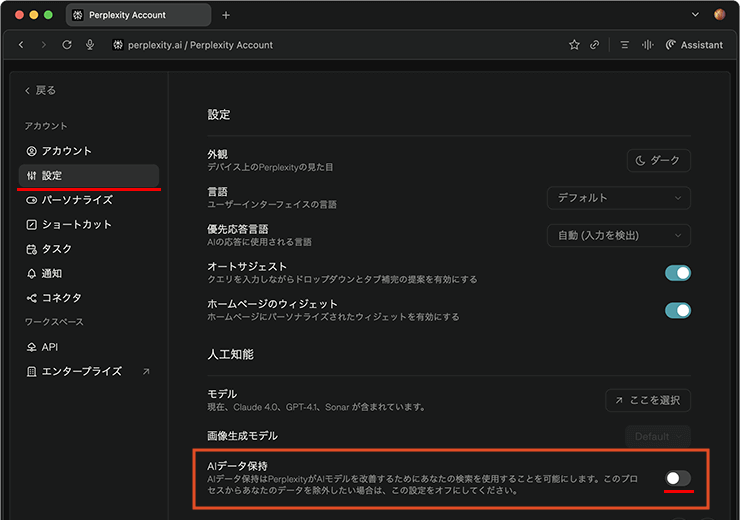Viewport: 740px width, 520px height.
Task: Click the ここを選択 model button
Action: [648, 400]
